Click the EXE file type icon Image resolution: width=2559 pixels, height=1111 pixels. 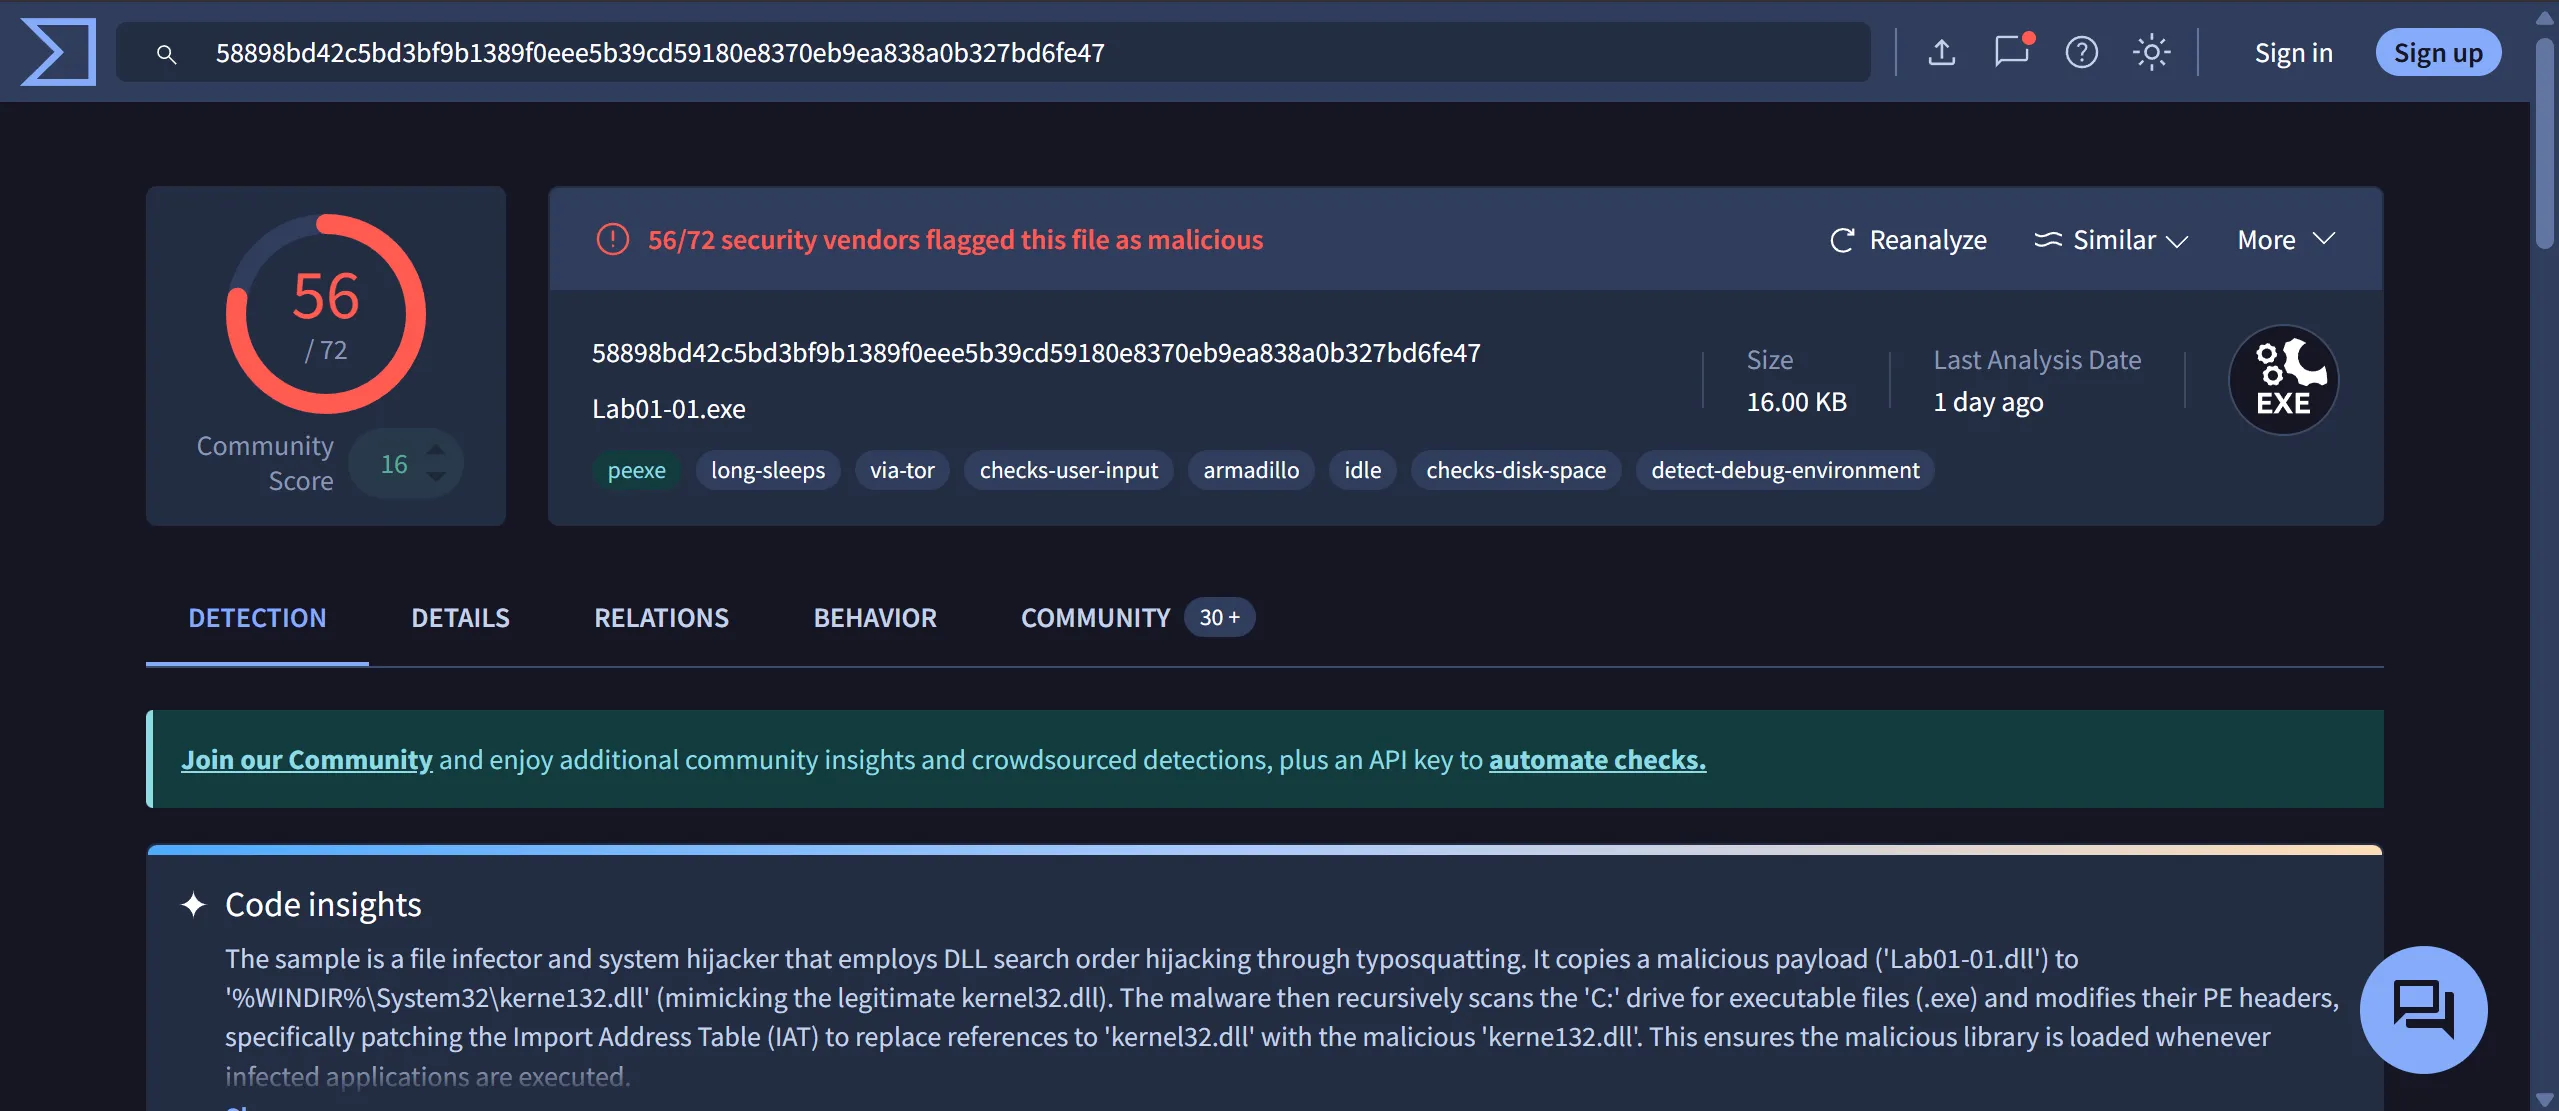[x=2283, y=380]
